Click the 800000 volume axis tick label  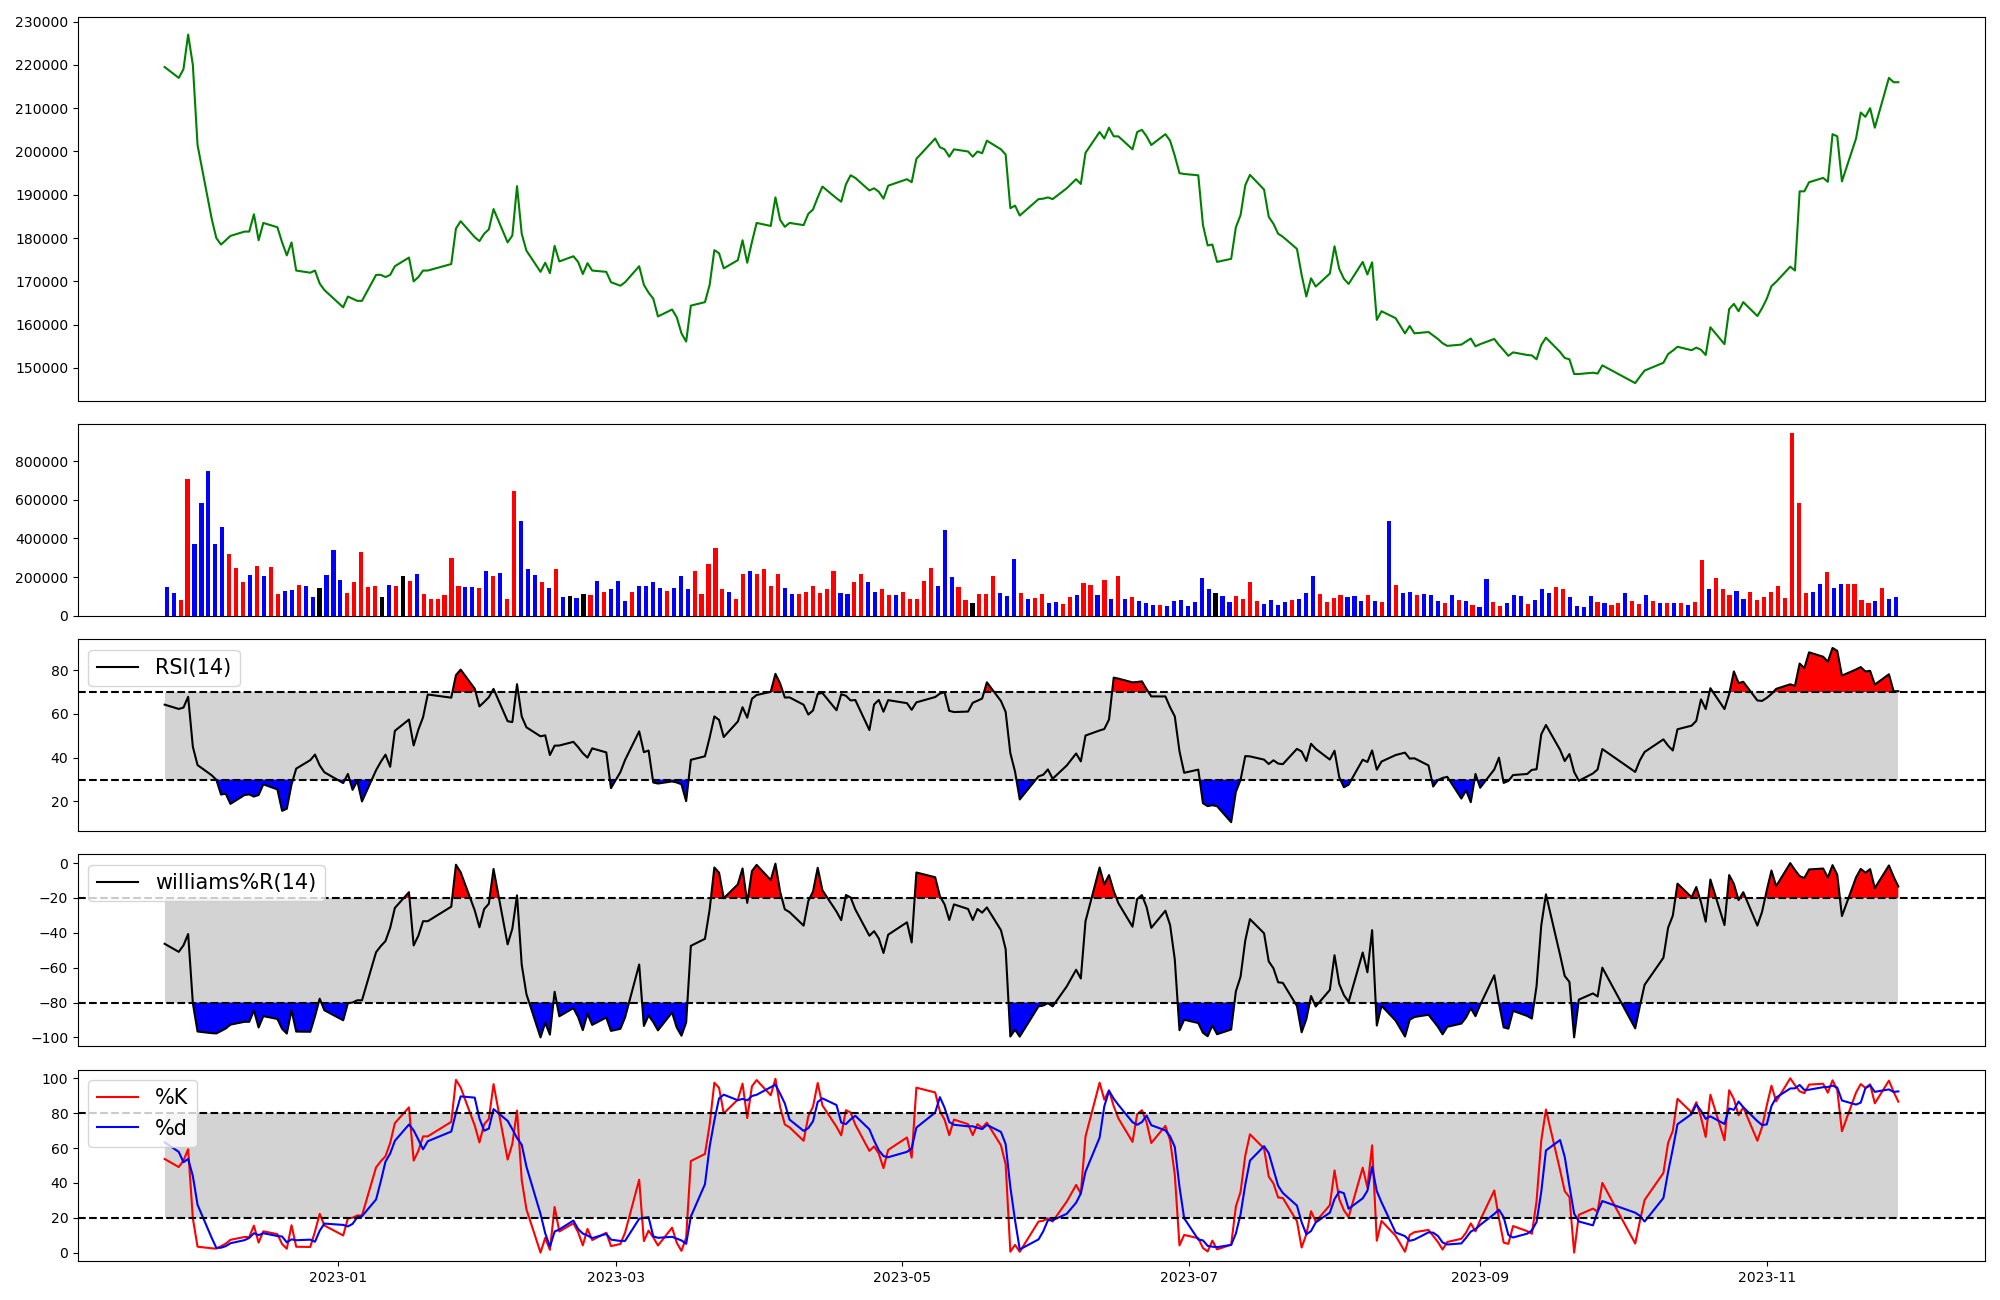pyautogui.click(x=42, y=462)
